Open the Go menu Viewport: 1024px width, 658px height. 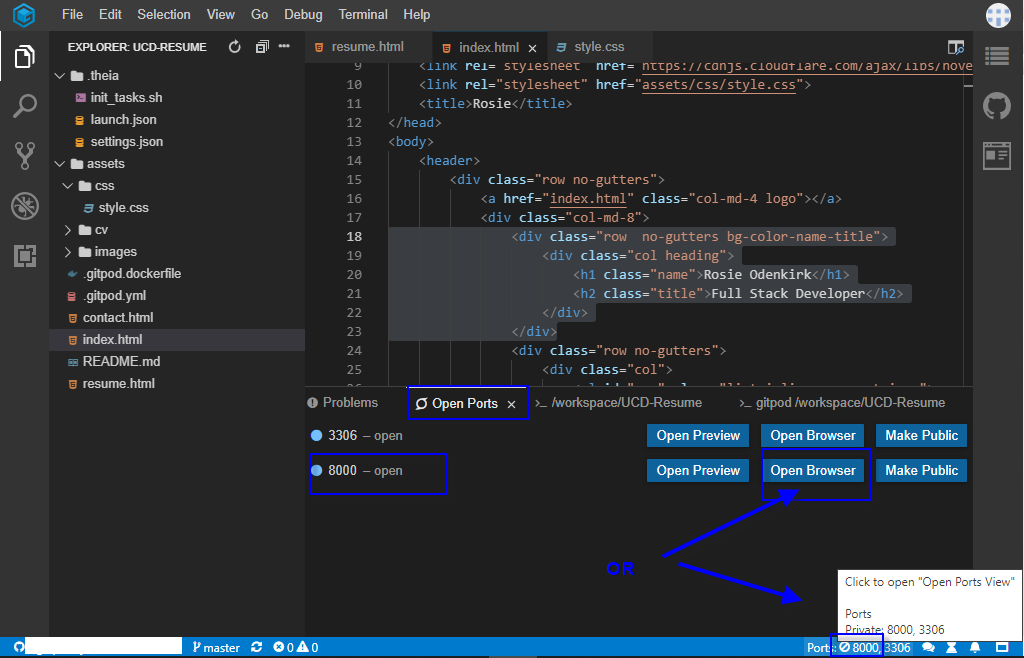point(259,14)
